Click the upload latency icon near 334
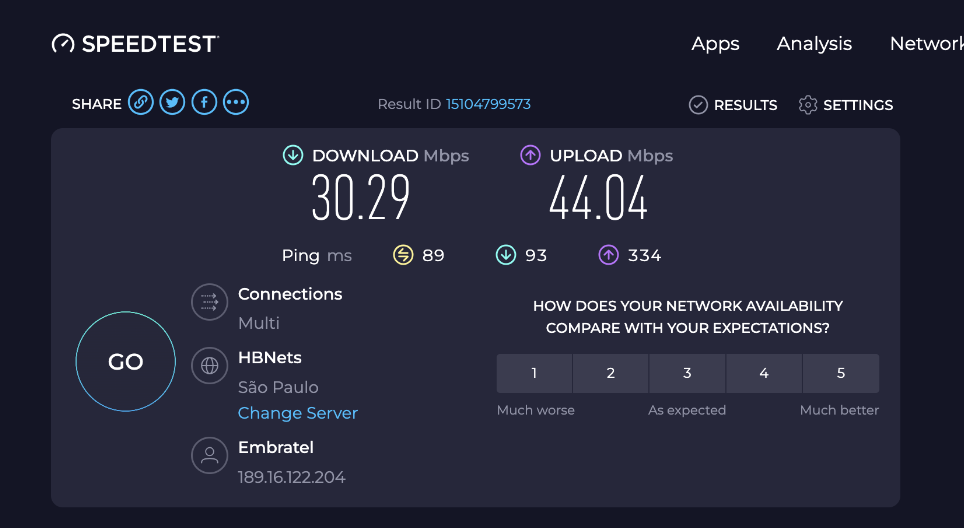The height and width of the screenshot is (528, 964). tap(609, 254)
